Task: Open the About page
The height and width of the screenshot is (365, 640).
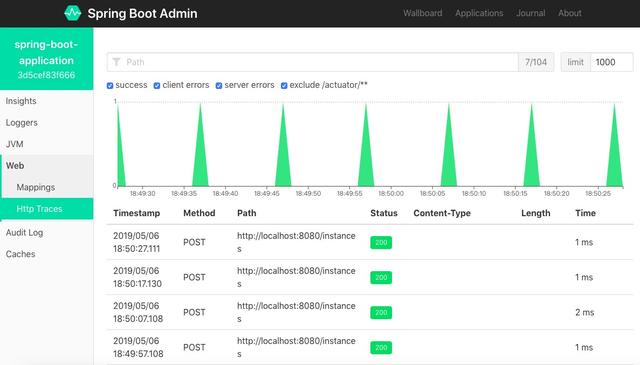Action: coord(570,13)
